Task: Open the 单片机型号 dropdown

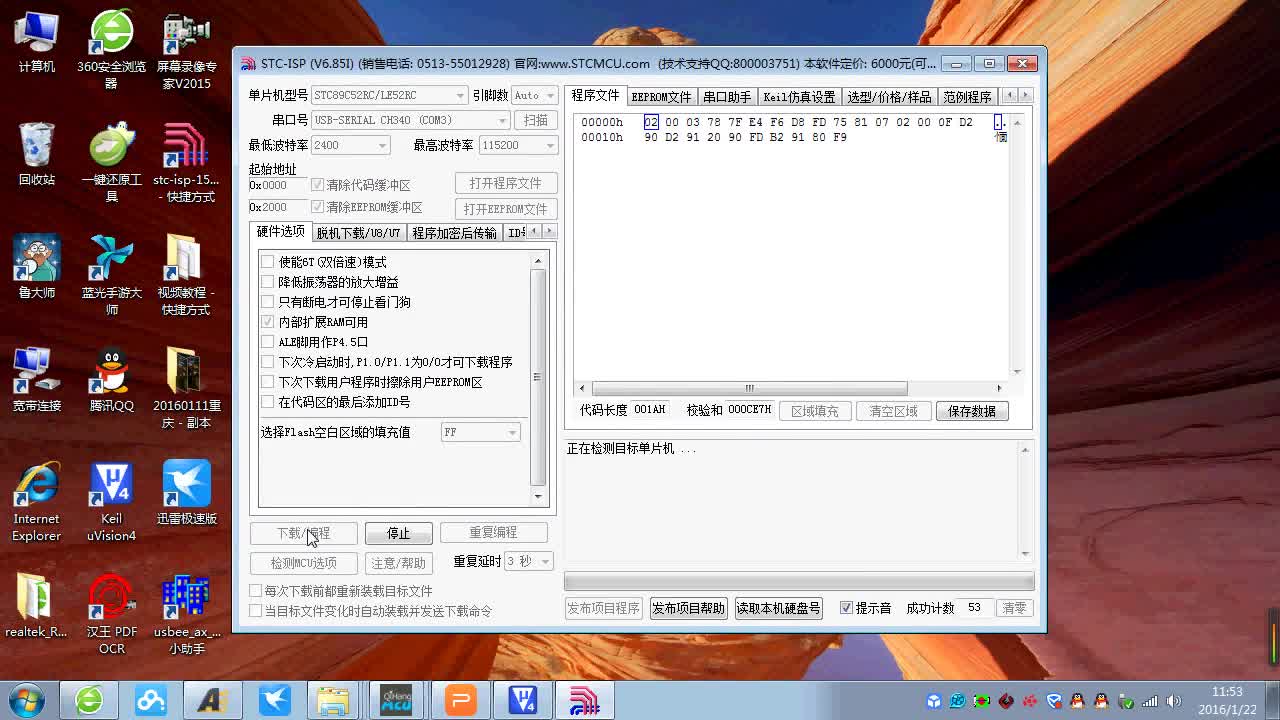Action: 389,95
